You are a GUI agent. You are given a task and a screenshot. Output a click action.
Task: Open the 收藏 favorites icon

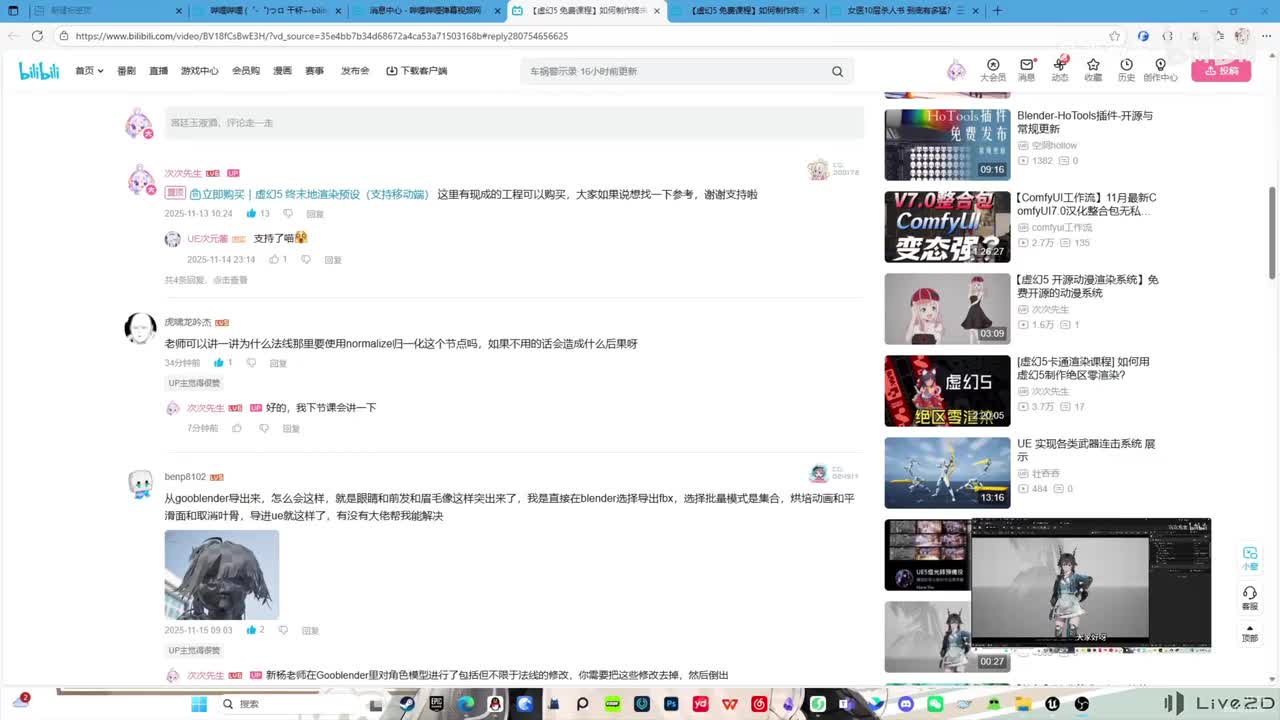[1093, 70]
